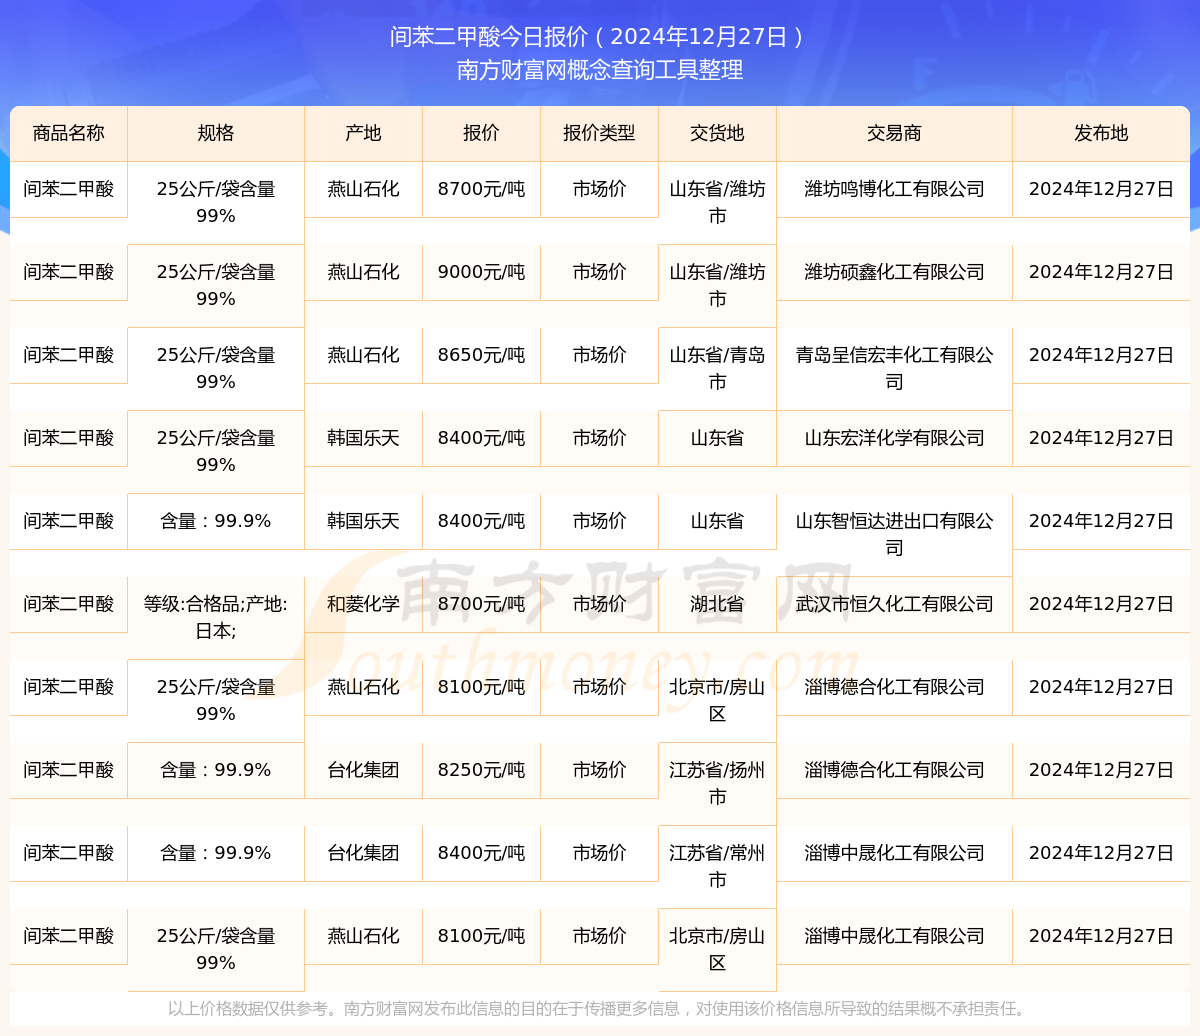Click 25公斤/袋含量99% in the 山东宏洋化学 row
The image size is (1200, 1036).
tap(216, 451)
